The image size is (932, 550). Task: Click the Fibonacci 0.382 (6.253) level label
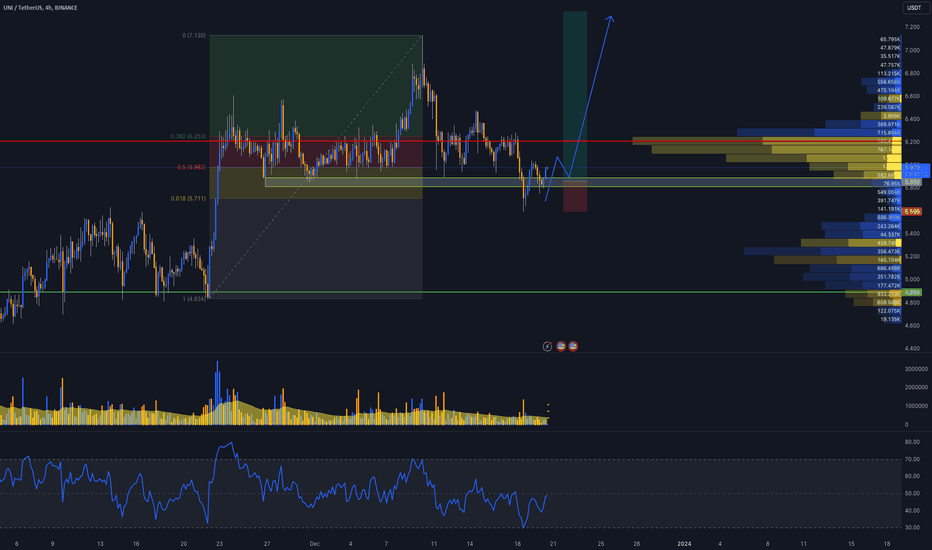tap(188, 136)
